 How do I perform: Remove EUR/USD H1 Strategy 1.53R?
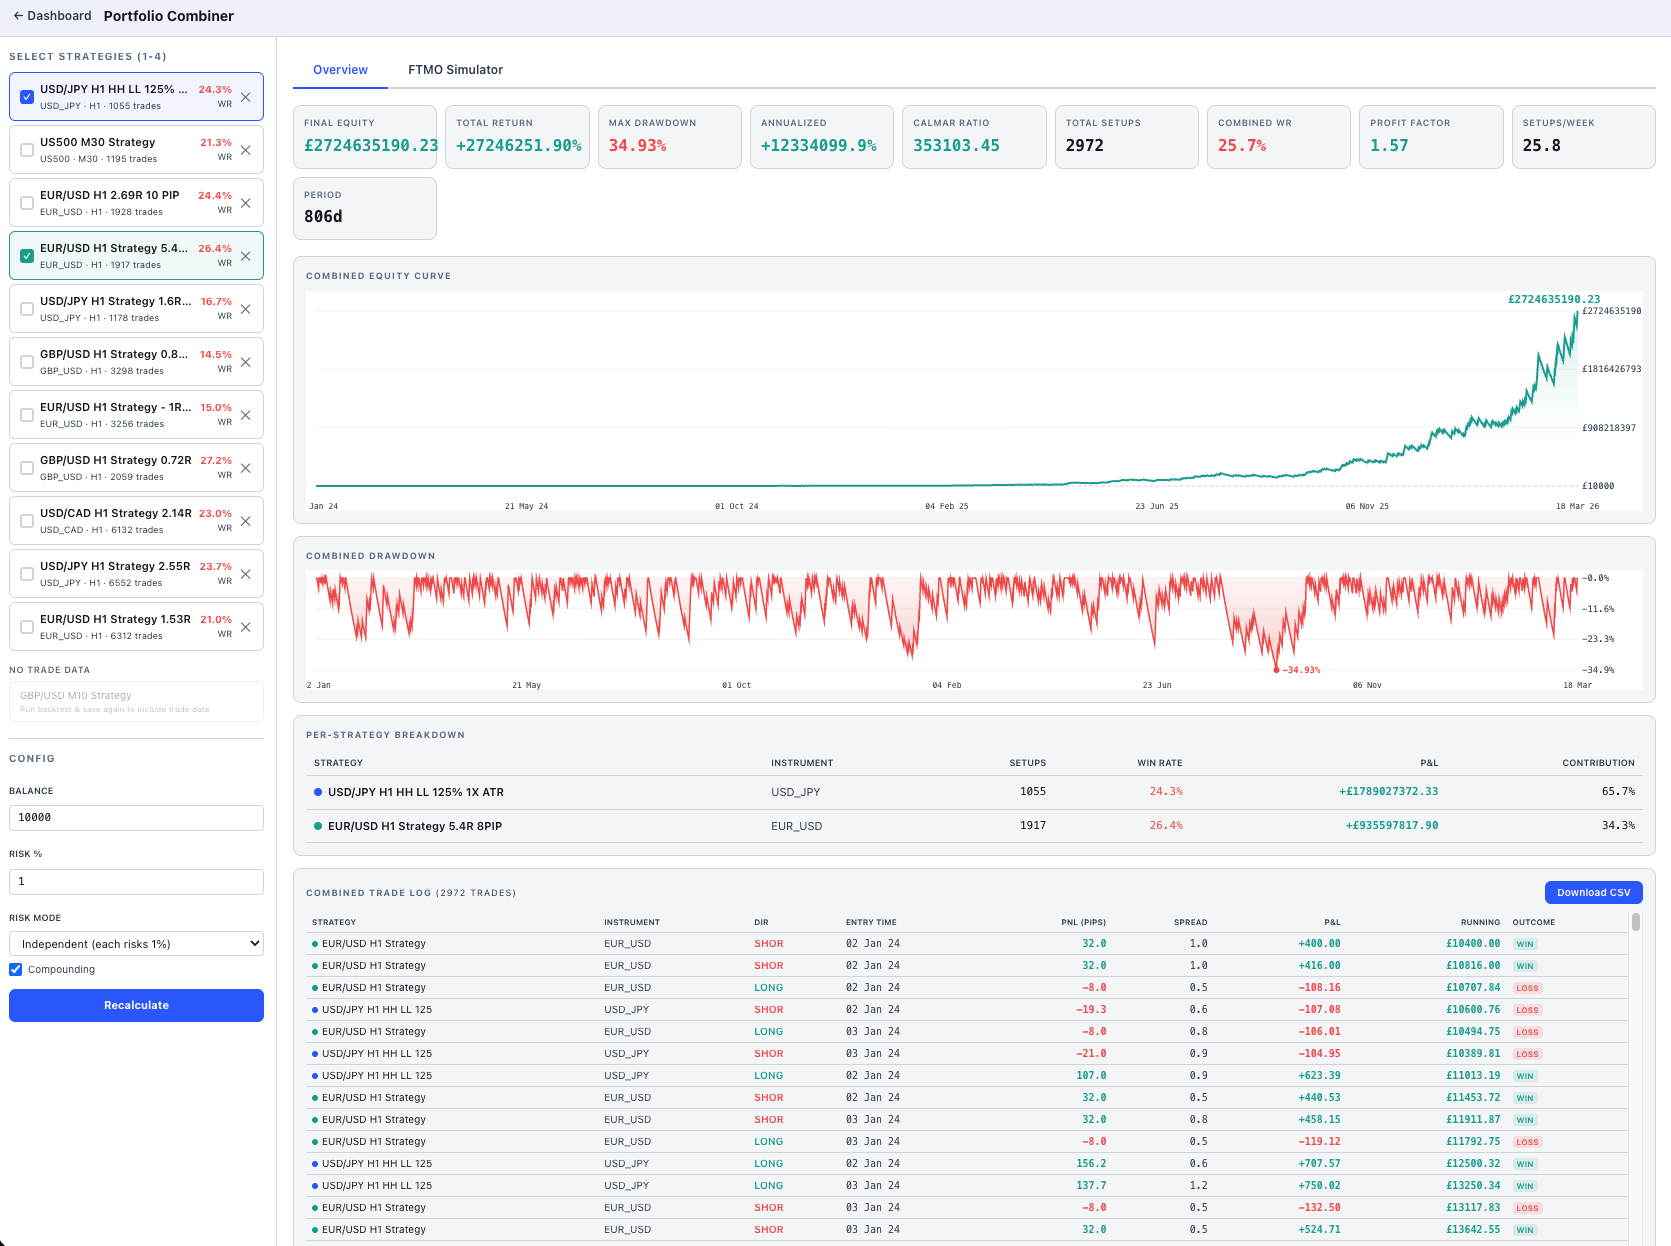coord(246,626)
